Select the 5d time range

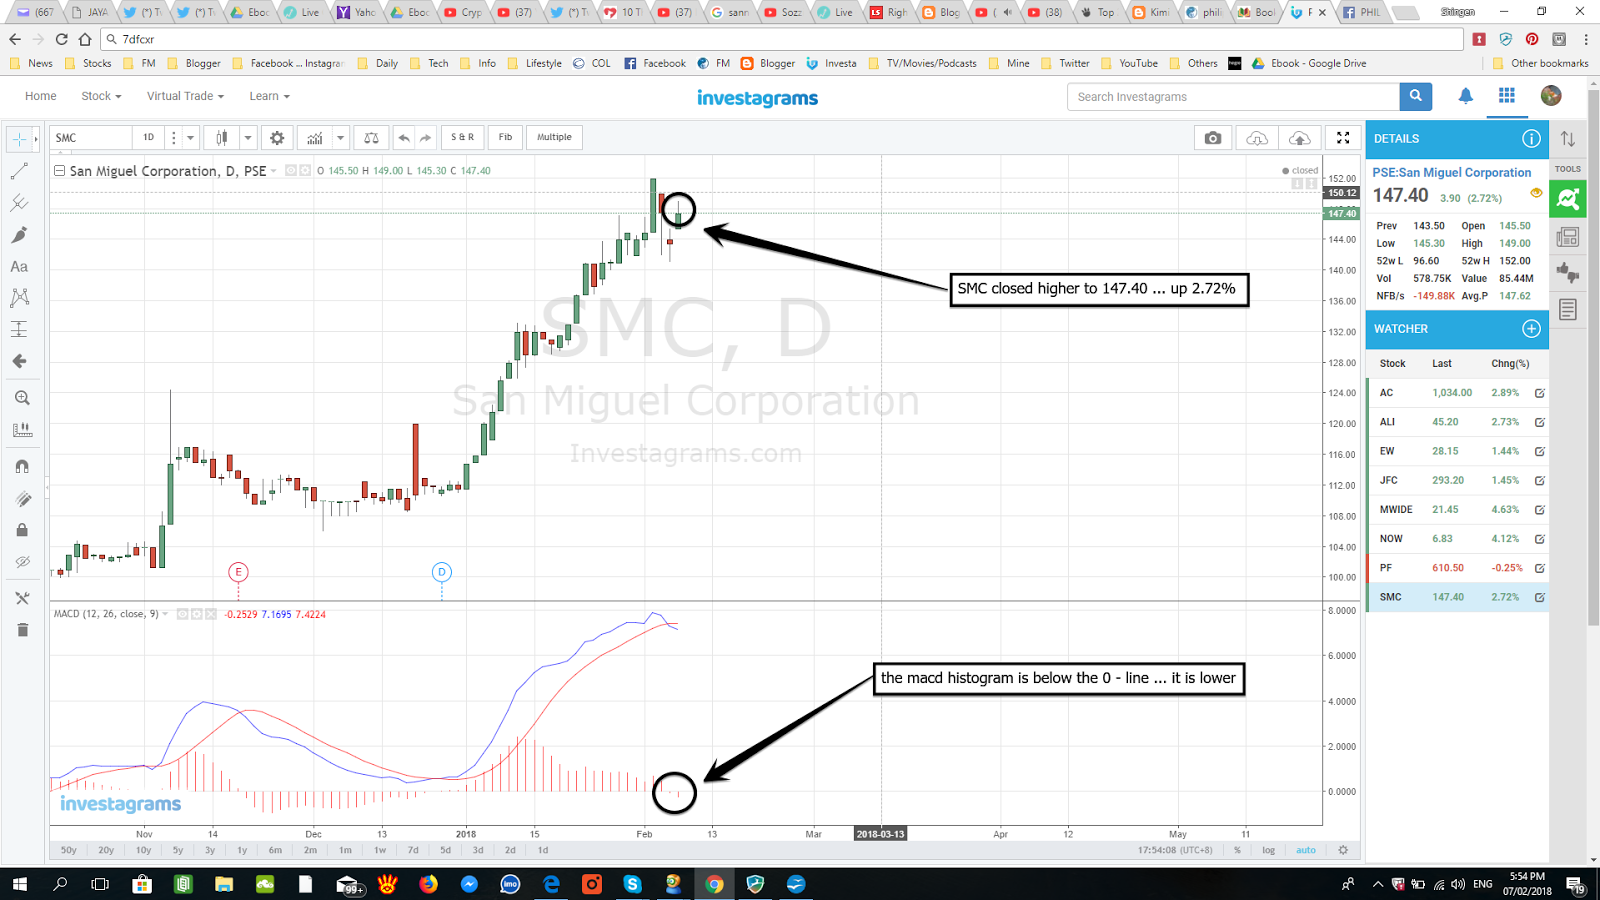coord(446,850)
